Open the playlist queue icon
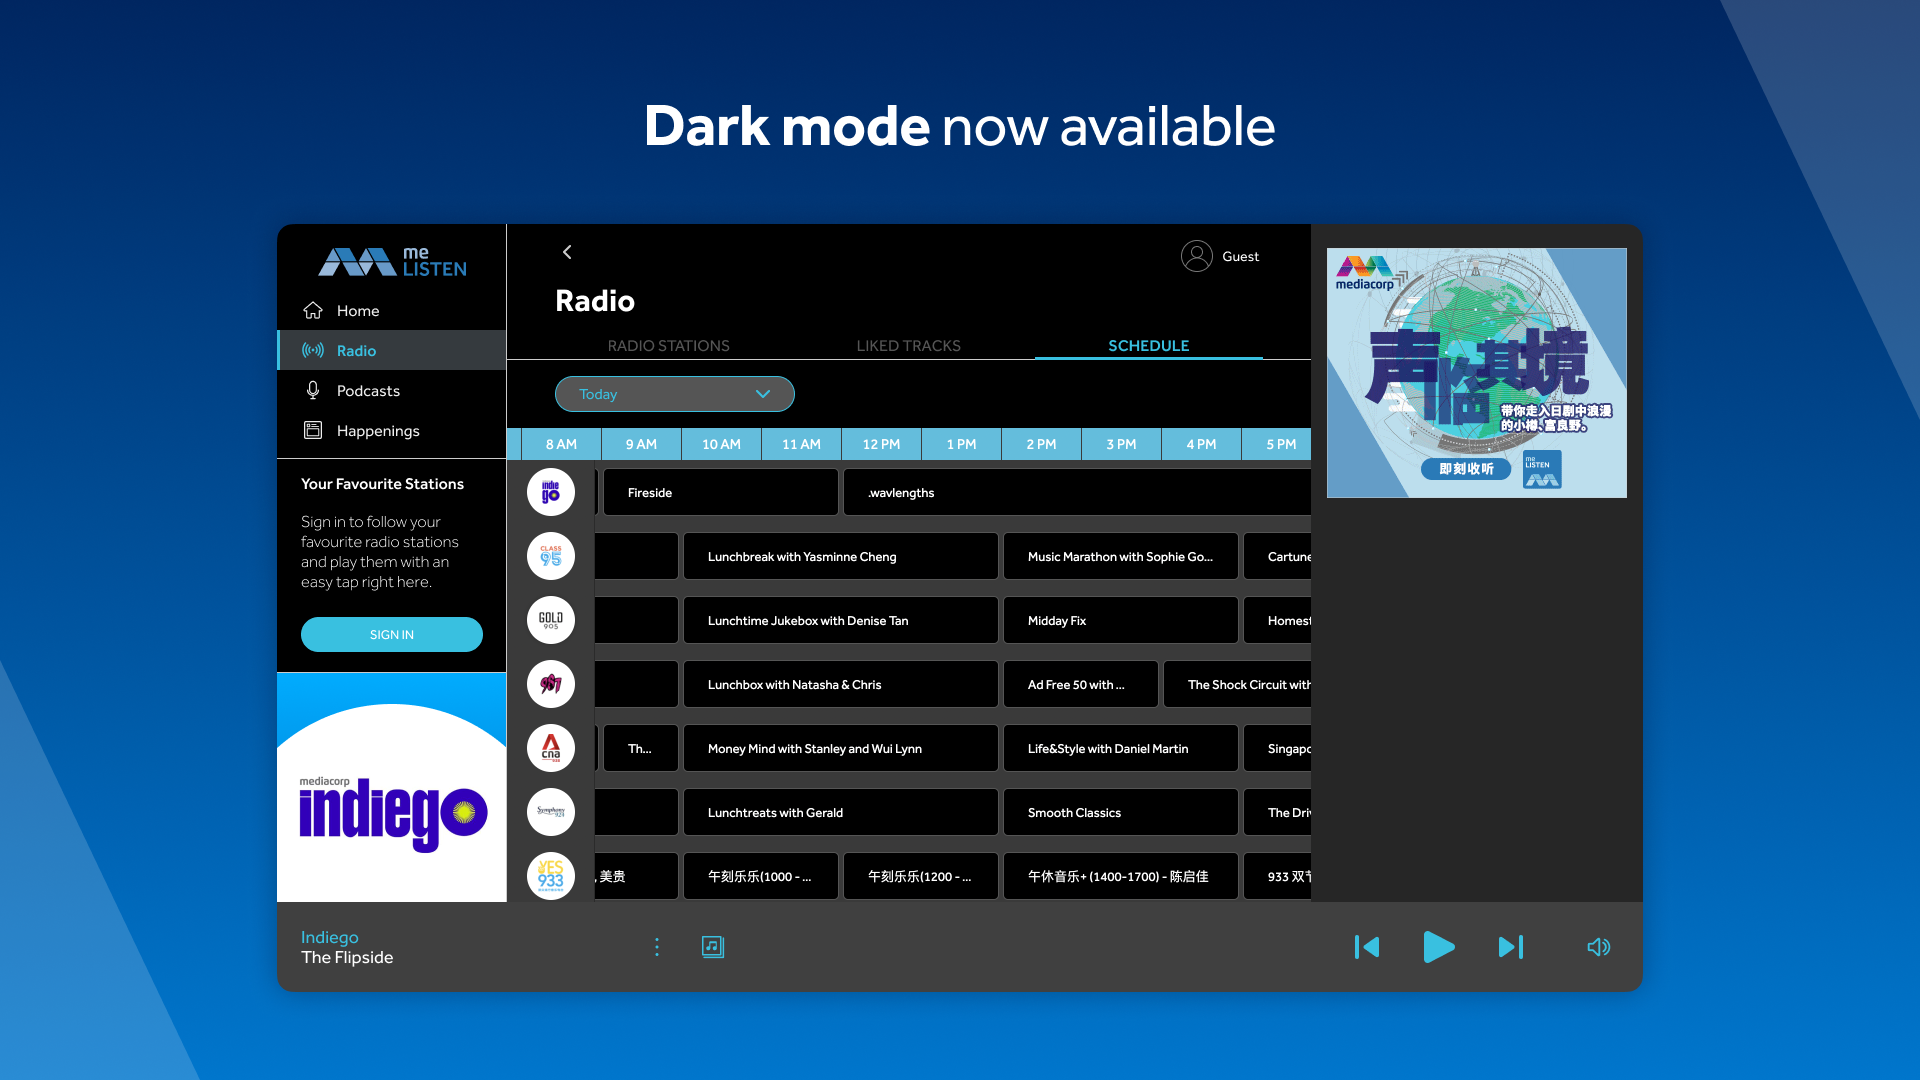 713,947
